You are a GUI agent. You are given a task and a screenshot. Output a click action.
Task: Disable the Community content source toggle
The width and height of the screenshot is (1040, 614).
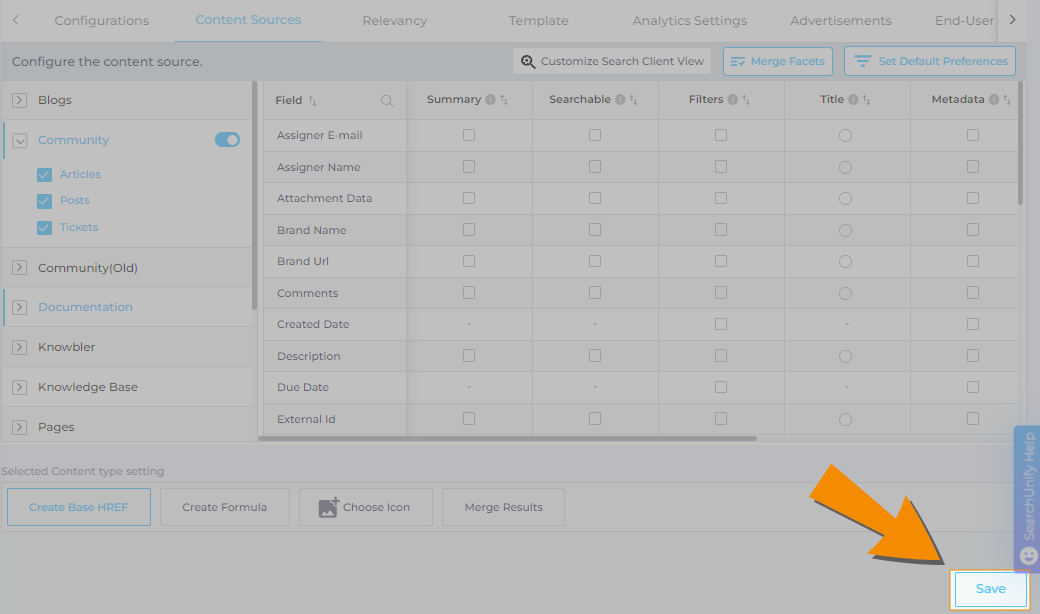tap(227, 140)
